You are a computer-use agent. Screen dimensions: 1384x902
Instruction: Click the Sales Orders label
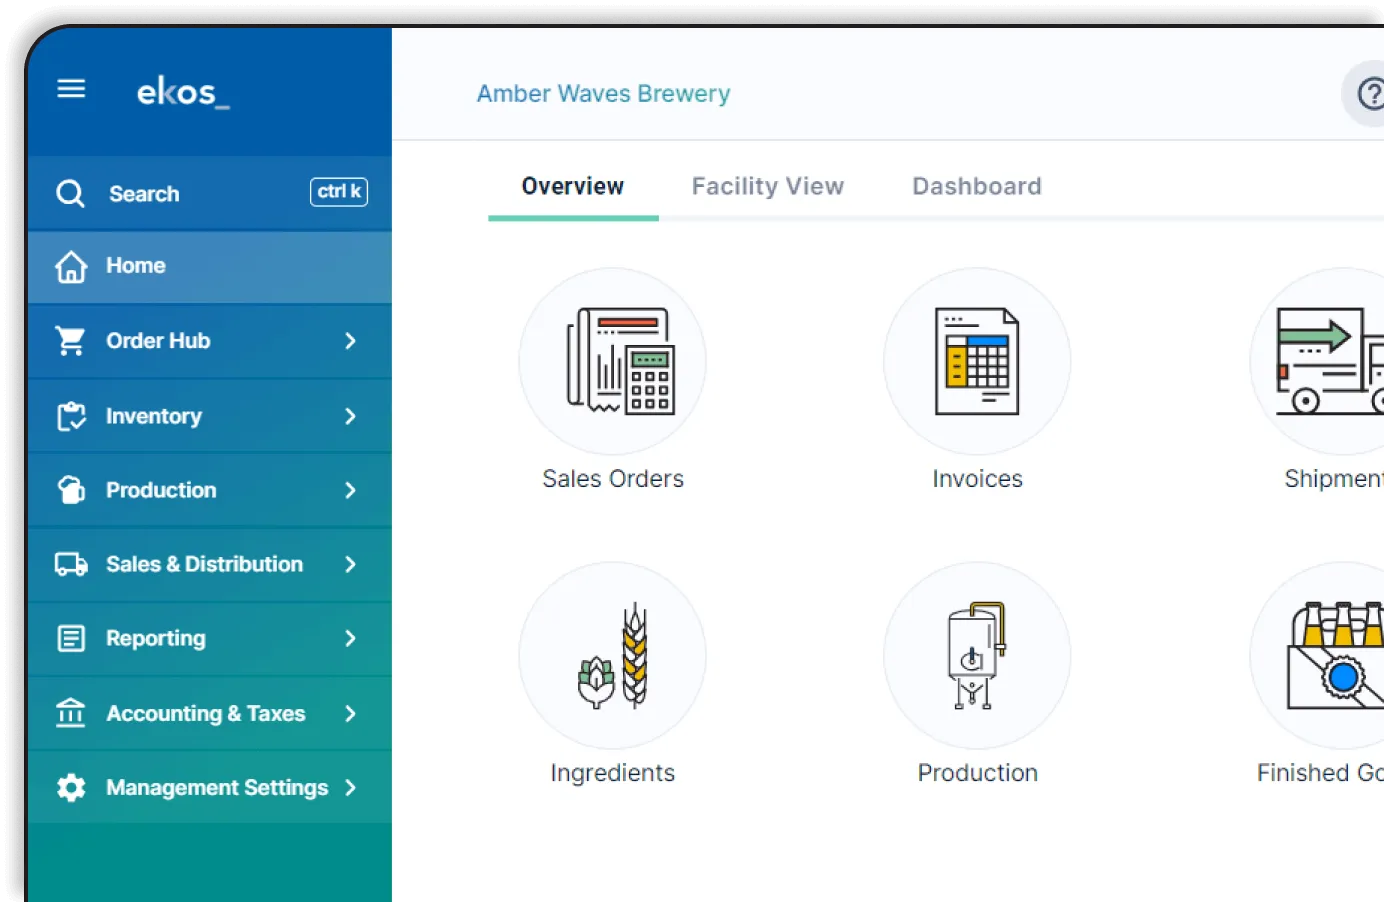click(x=613, y=479)
